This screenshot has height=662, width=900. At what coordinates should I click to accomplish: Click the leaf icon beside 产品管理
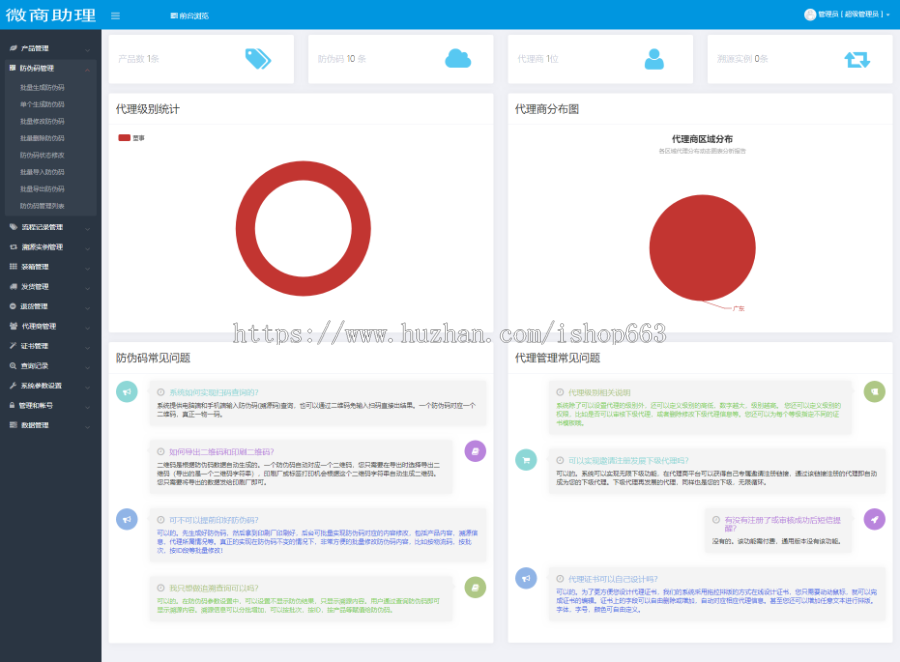pyautogui.click(x=13, y=48)
